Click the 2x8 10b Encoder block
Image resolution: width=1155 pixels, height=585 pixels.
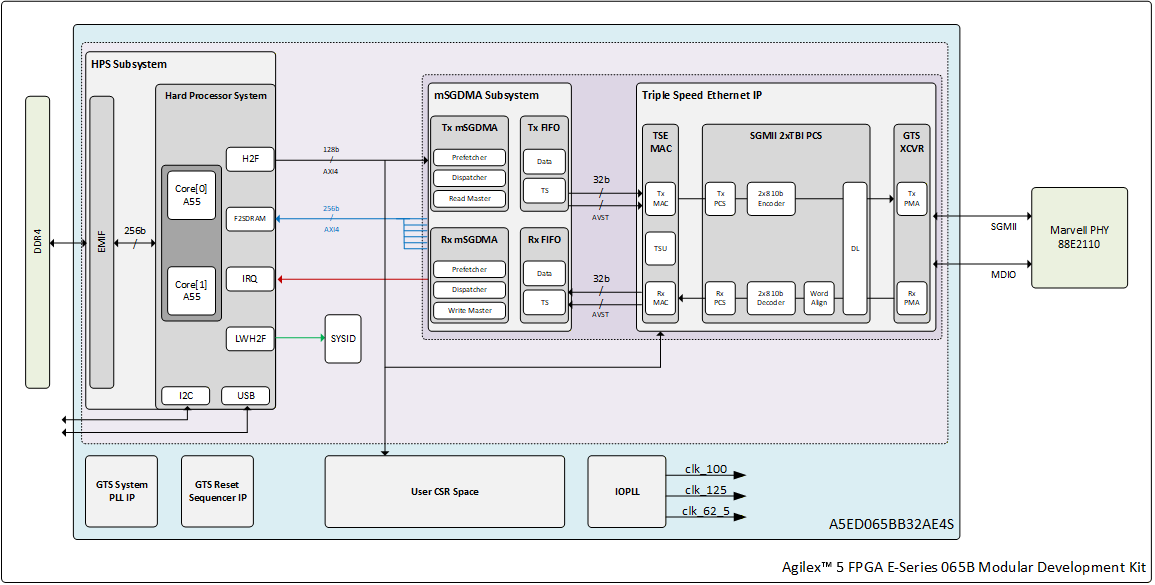771,199
